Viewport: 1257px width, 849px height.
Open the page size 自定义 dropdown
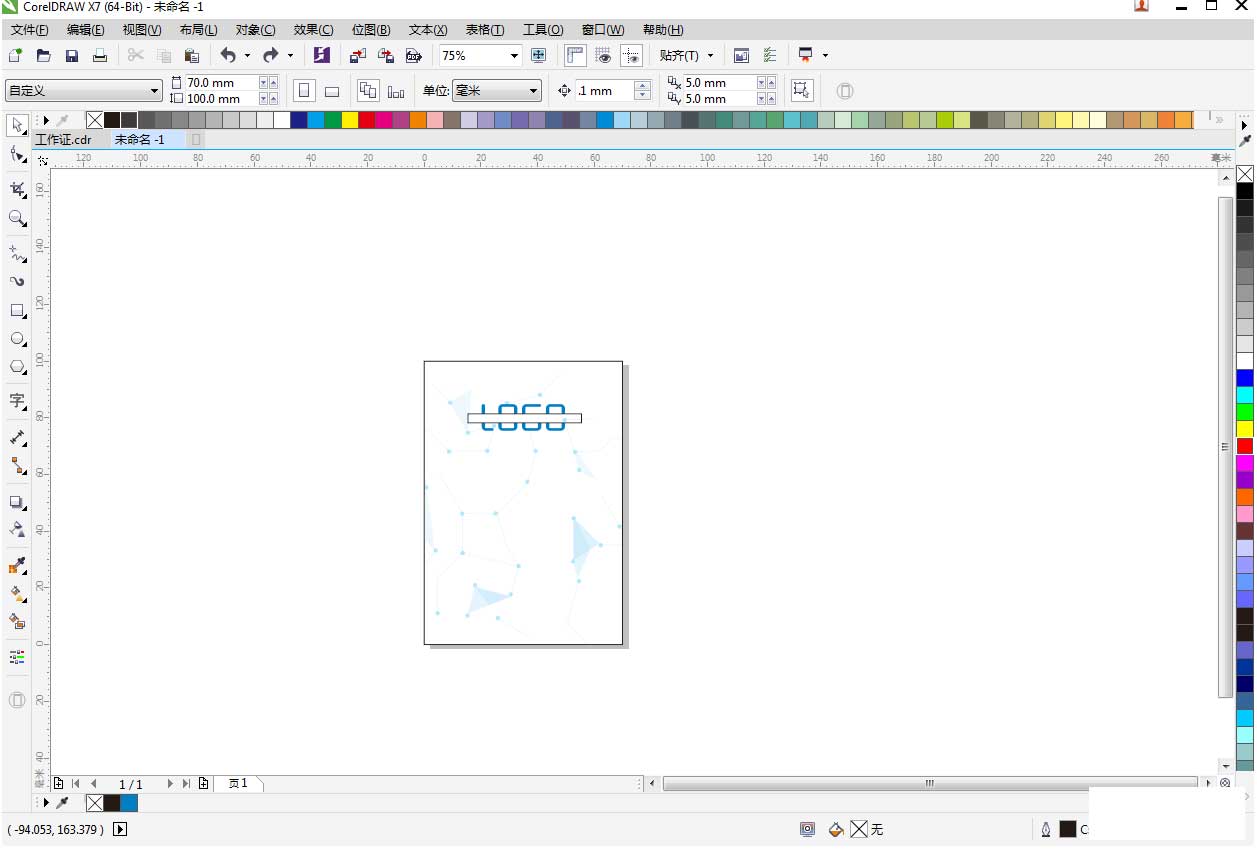pos(154,91)
